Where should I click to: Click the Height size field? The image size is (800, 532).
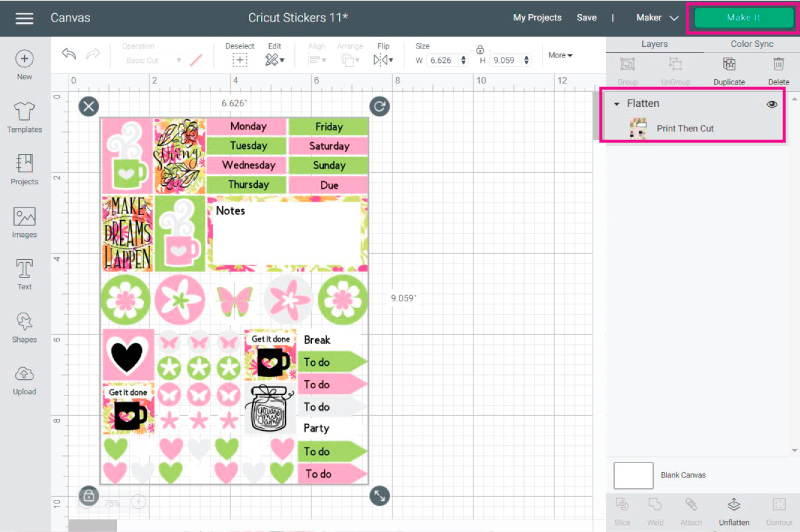pyautogui.click(x=506, y=60)
